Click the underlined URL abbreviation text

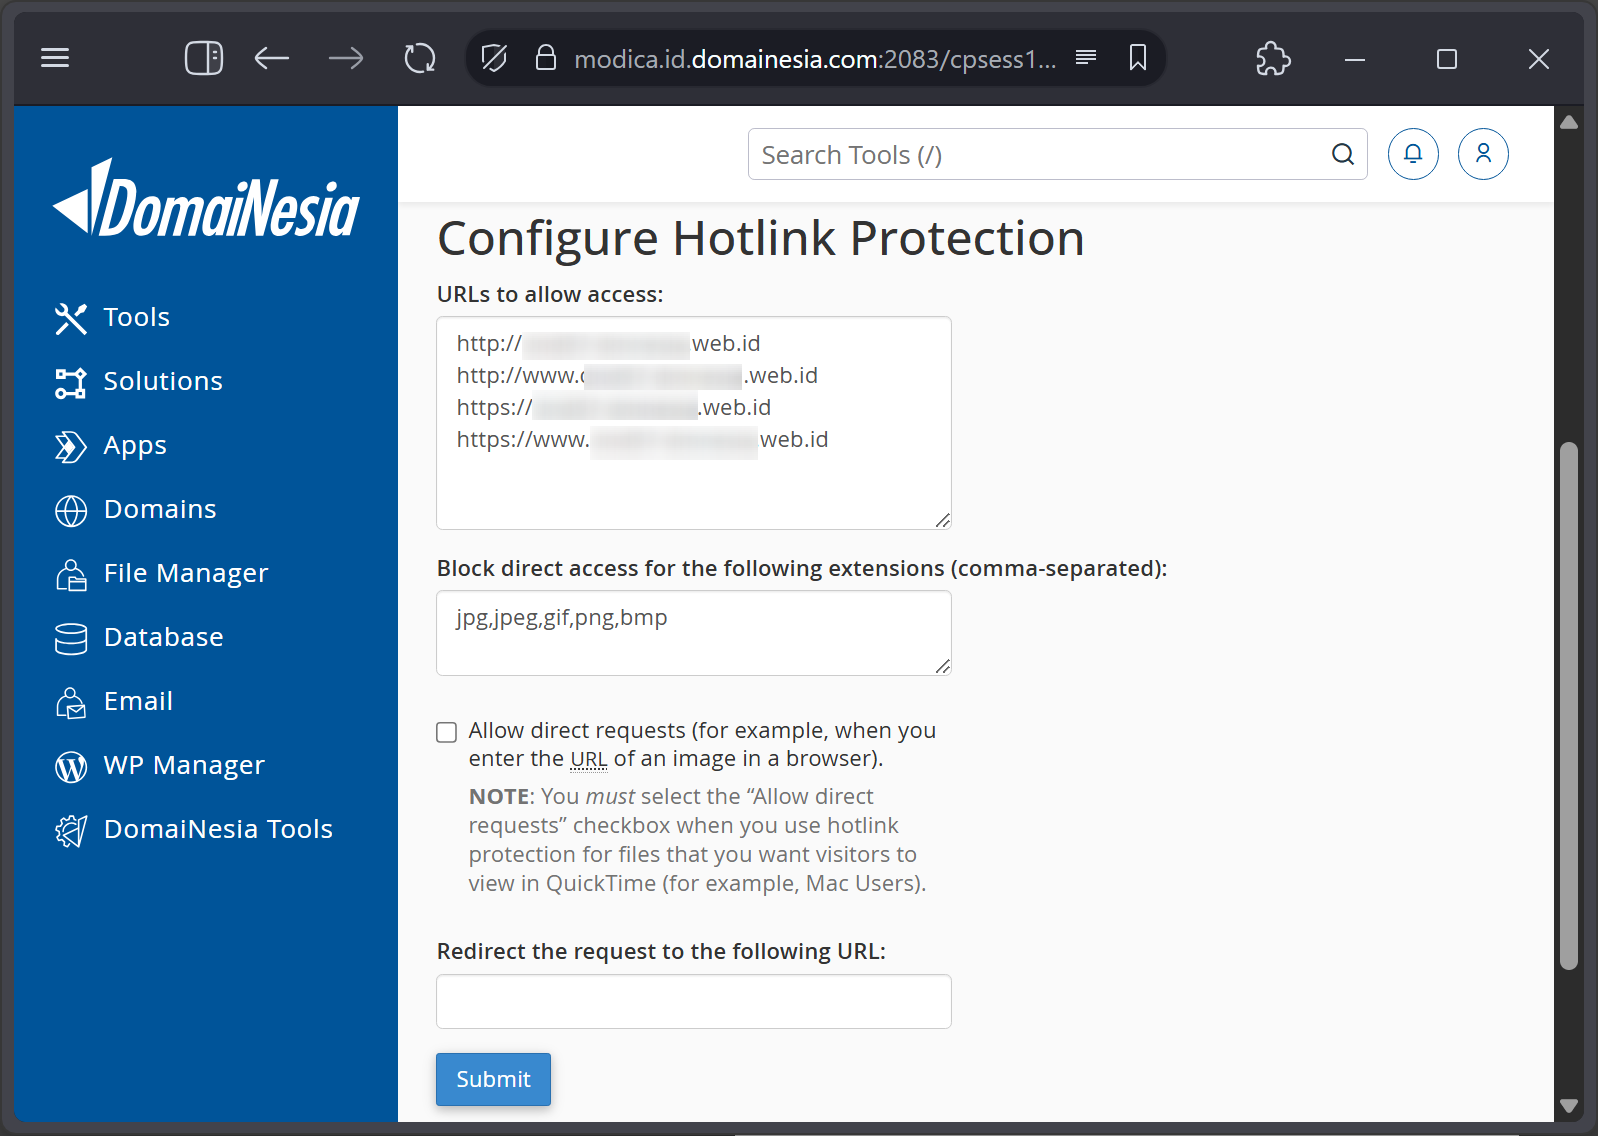click(x=589, y=759)
